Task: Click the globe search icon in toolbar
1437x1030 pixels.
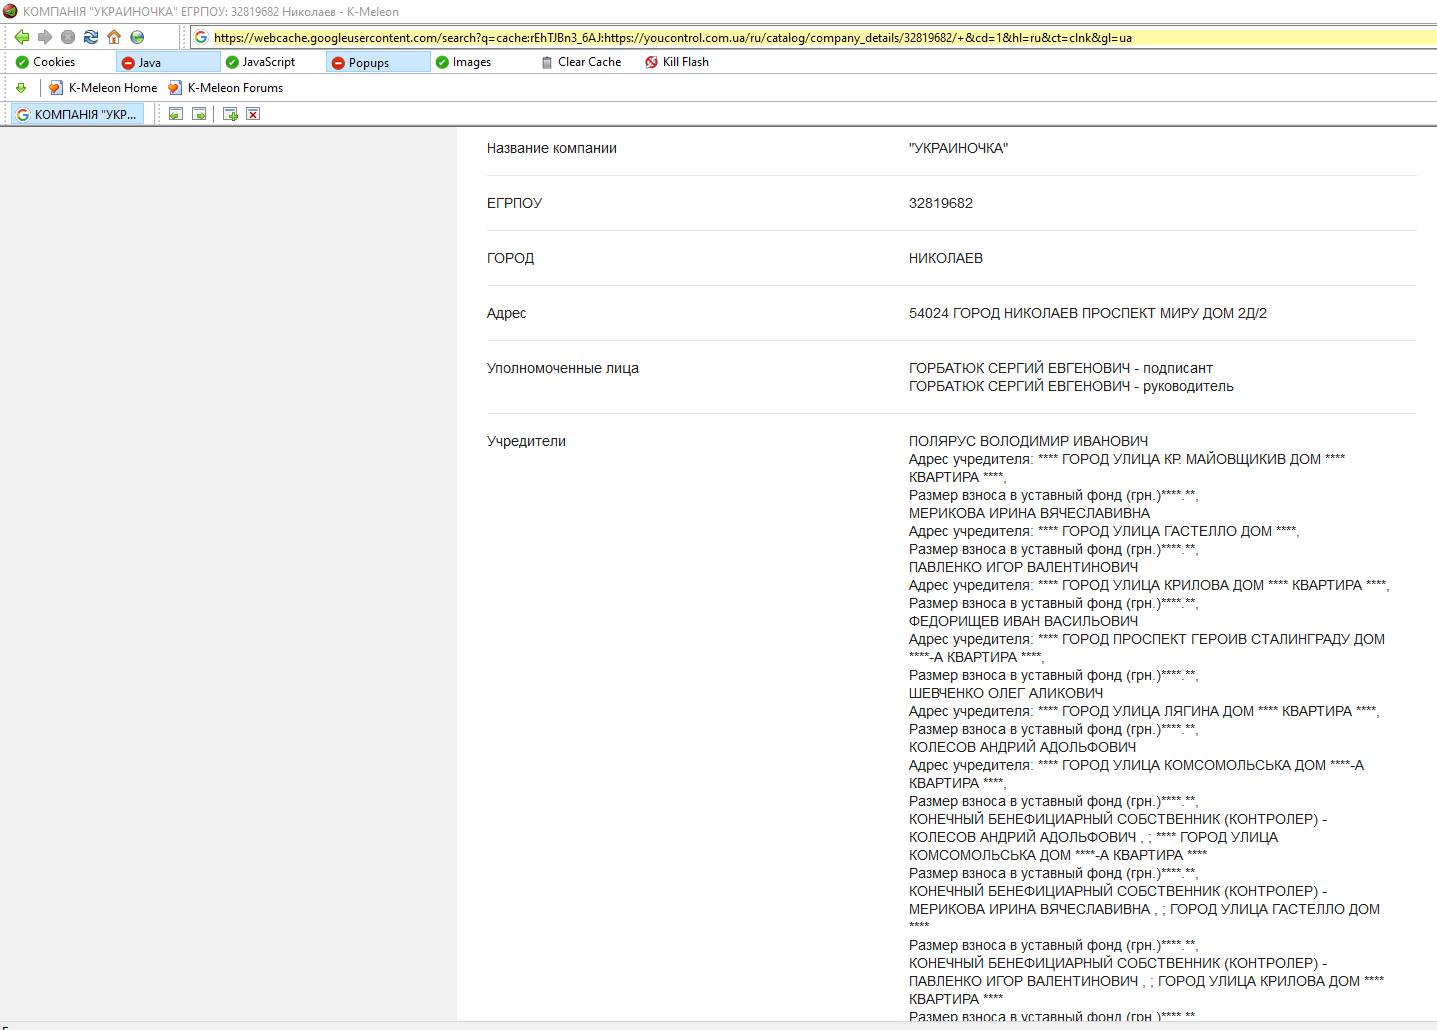Action: (137, 37)
